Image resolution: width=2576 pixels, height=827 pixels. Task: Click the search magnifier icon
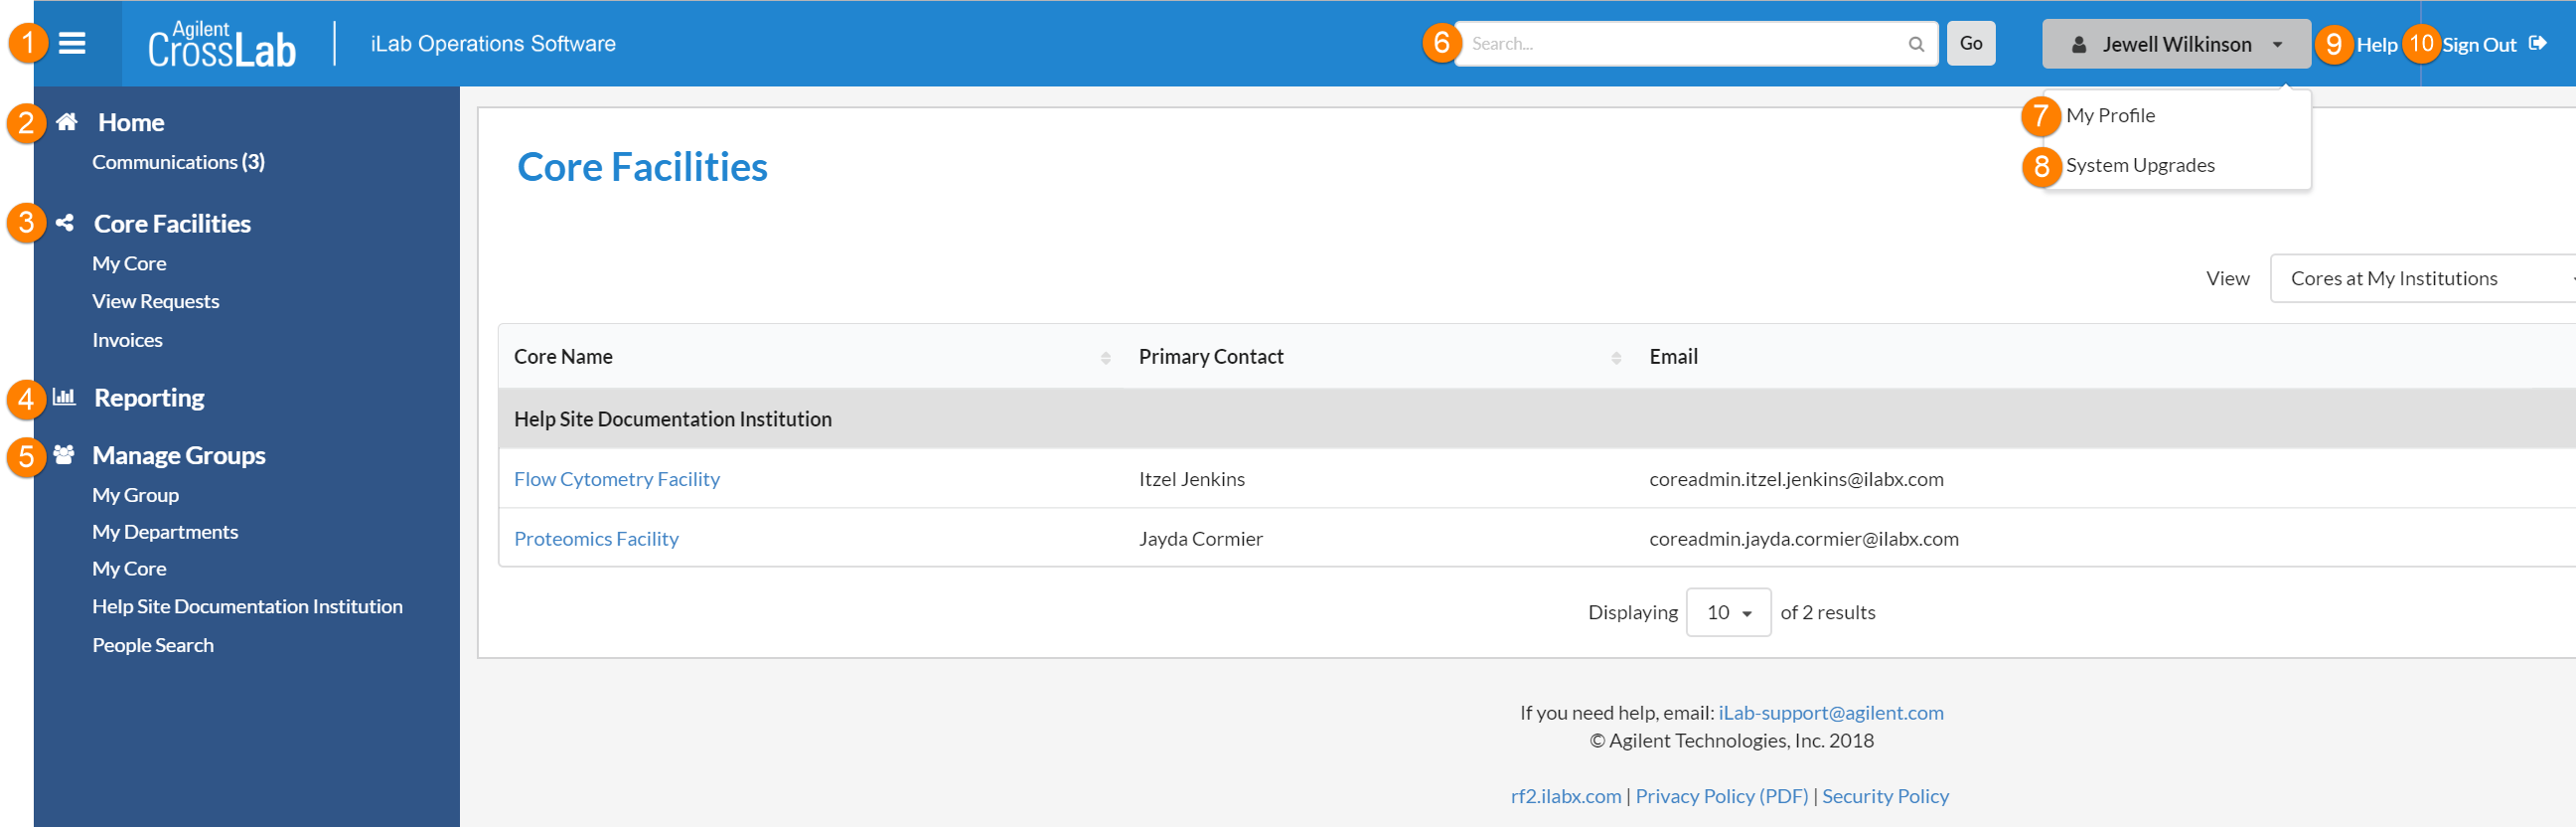[x=1915, y=44]
